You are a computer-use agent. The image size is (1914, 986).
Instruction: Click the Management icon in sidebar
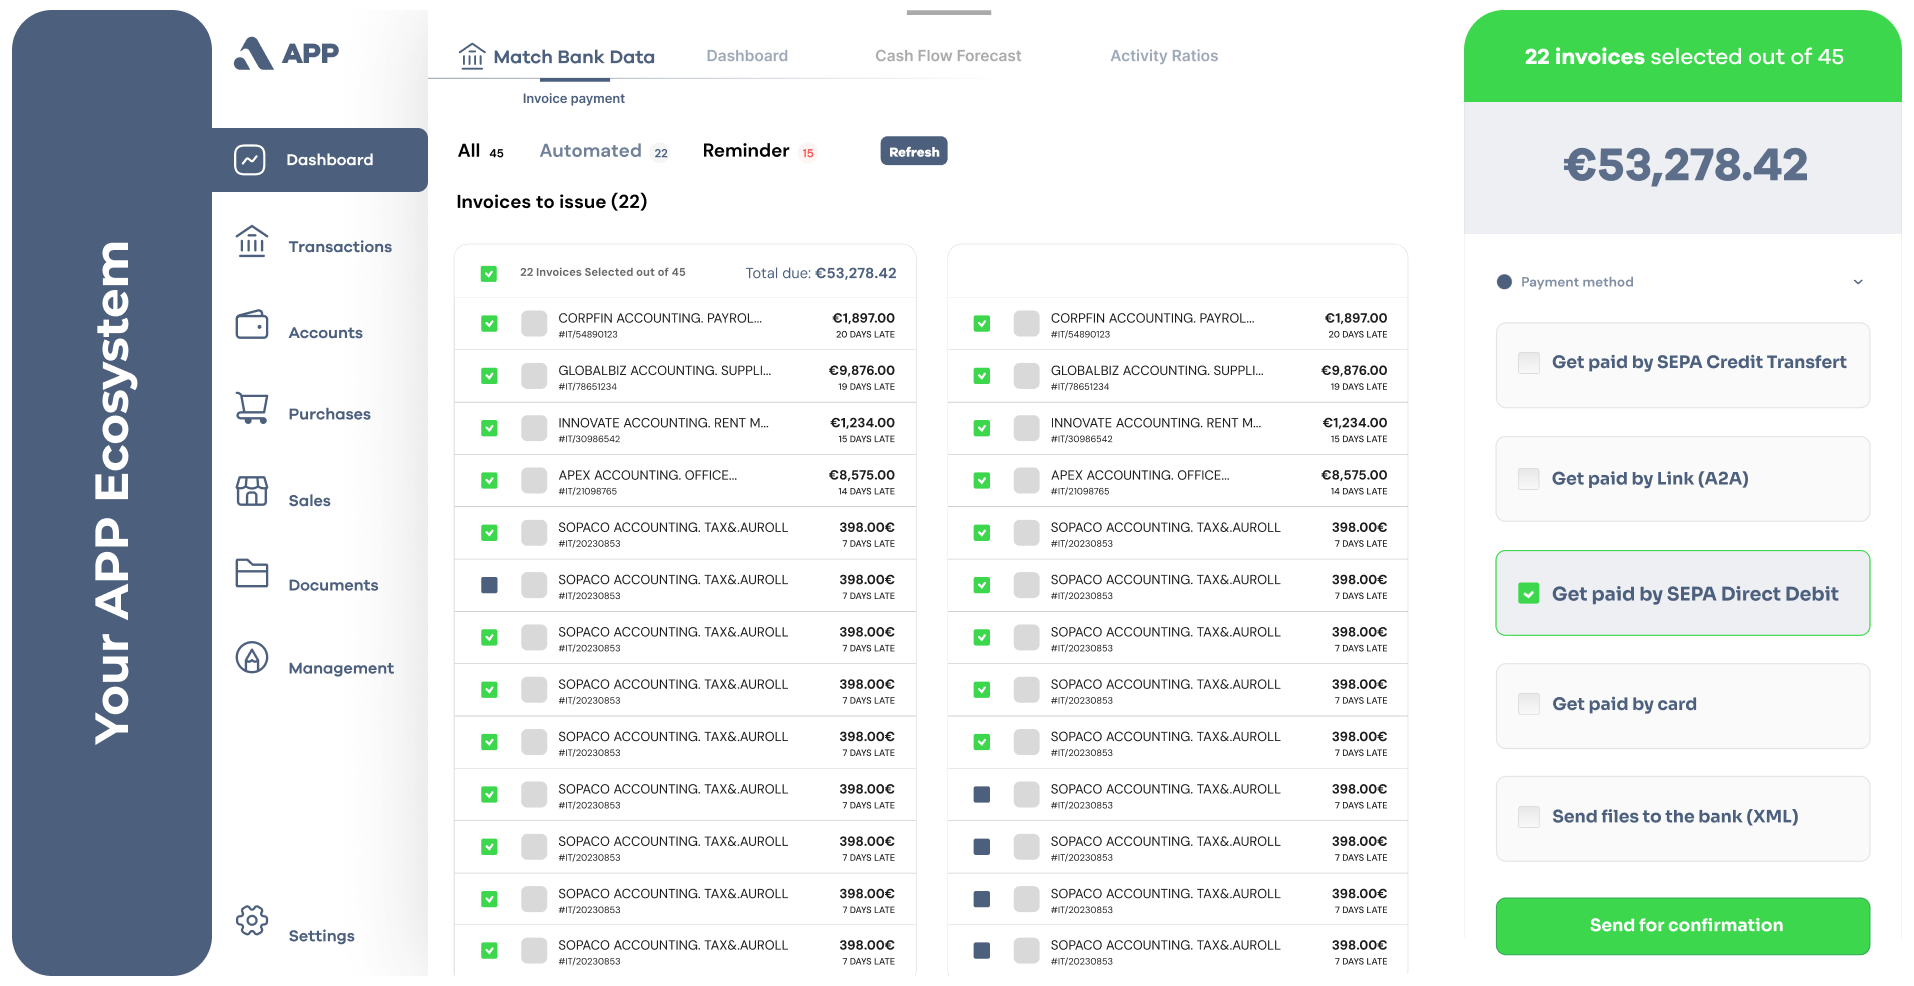[x=252, y=657]
